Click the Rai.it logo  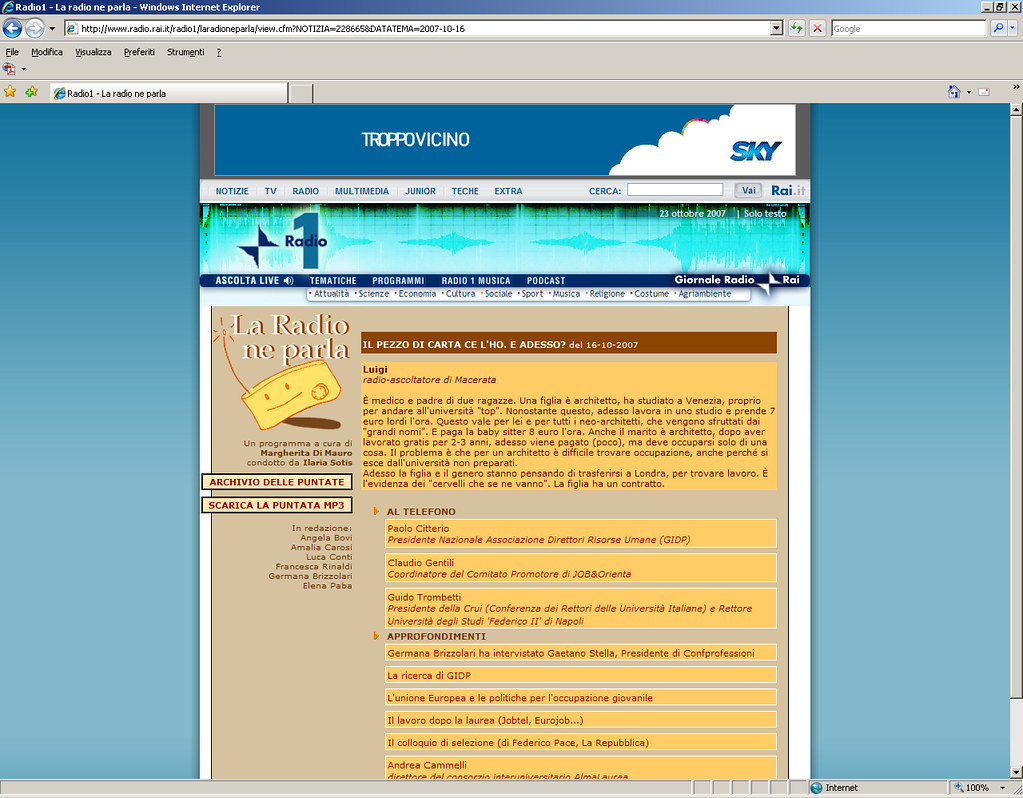tap(787, 190)
